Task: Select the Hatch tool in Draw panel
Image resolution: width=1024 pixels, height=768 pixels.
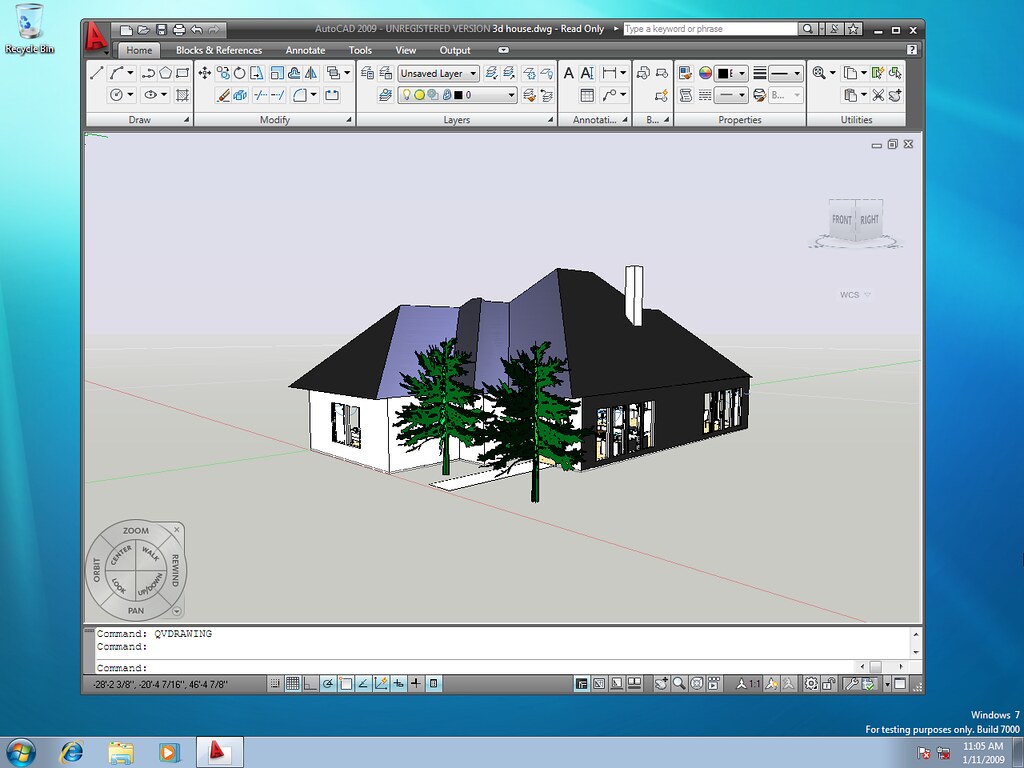Action: (182, 95)
